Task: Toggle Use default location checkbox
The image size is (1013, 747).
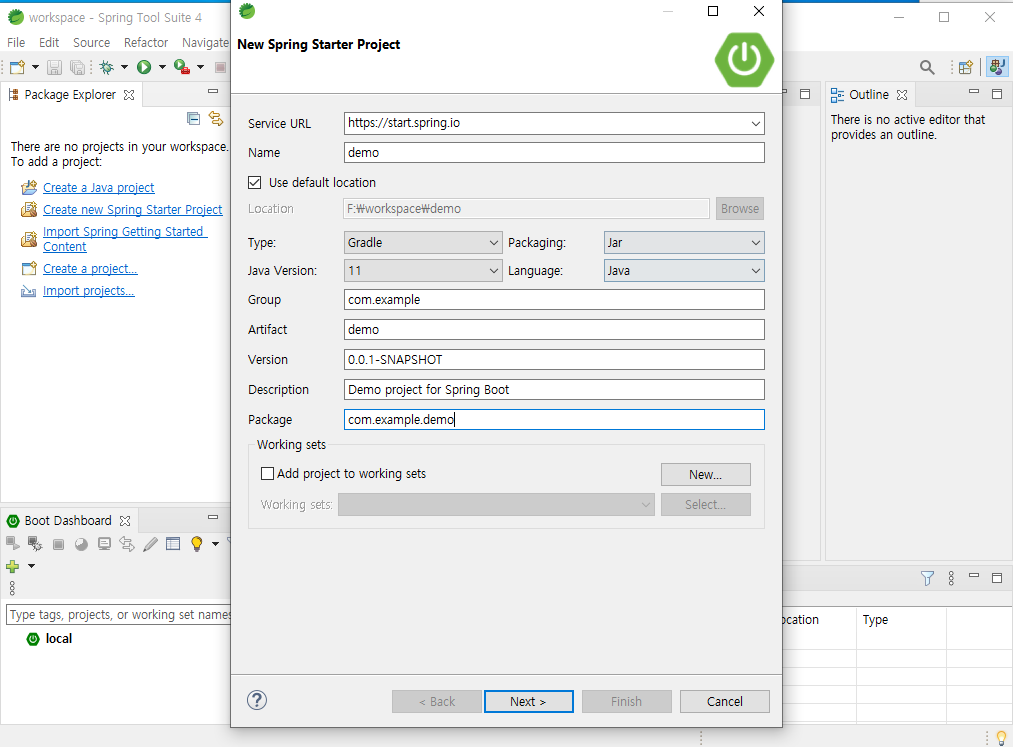Action: pyautogui.click(x=255, y=182)
